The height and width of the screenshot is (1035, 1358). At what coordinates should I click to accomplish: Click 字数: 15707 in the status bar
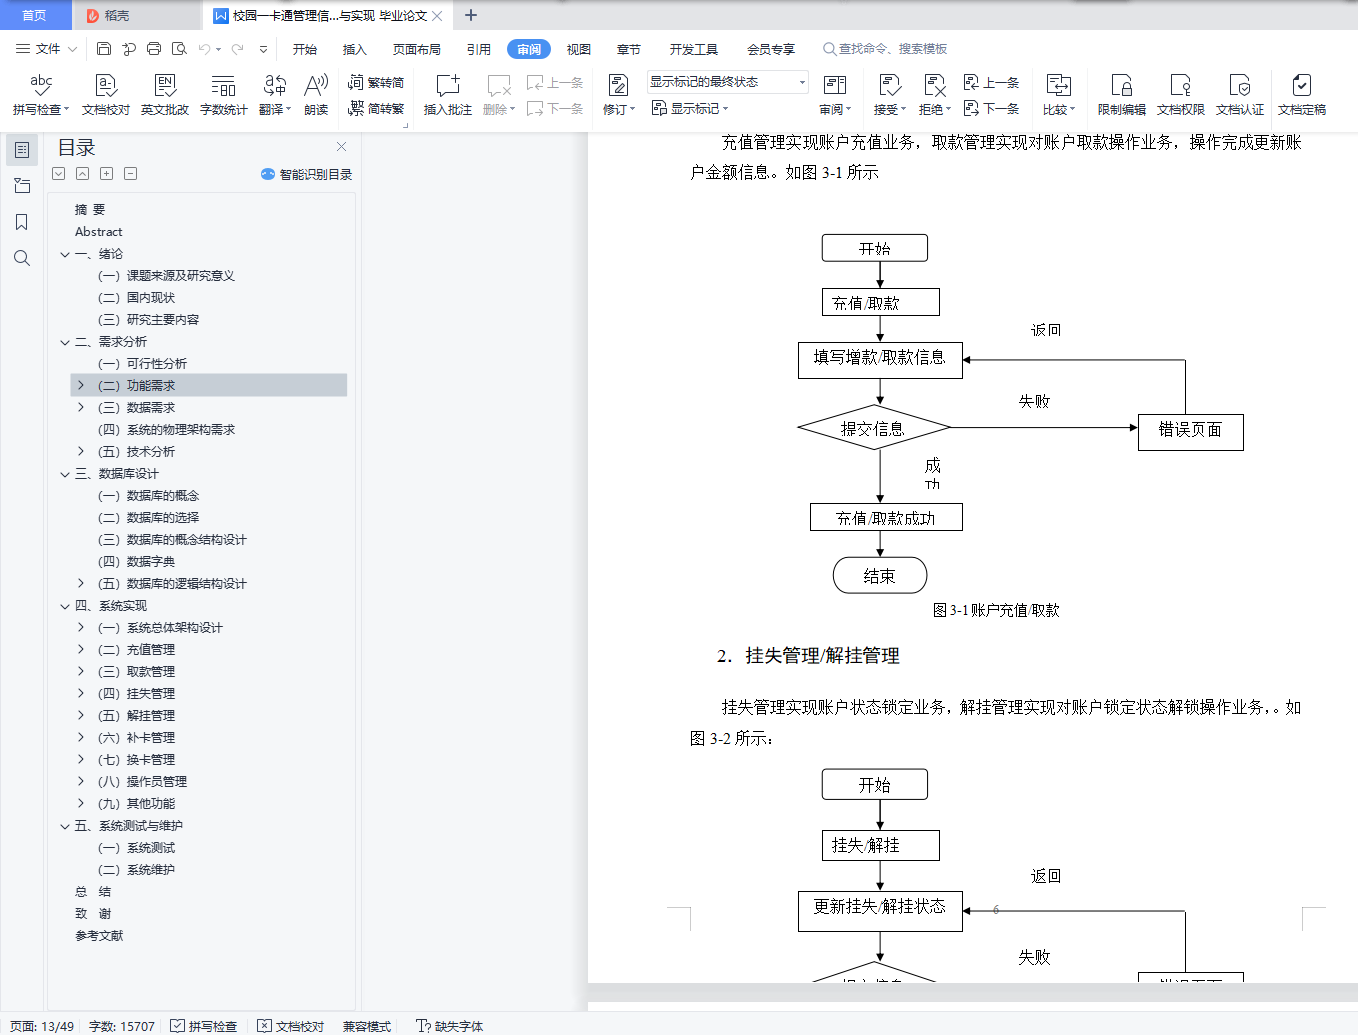(x=122, y=1026)
